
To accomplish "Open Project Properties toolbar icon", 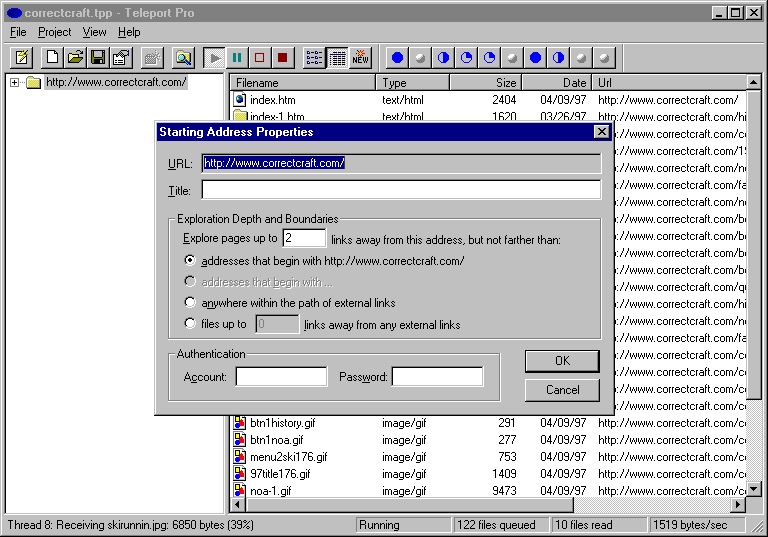I will [x=121, y=58].
